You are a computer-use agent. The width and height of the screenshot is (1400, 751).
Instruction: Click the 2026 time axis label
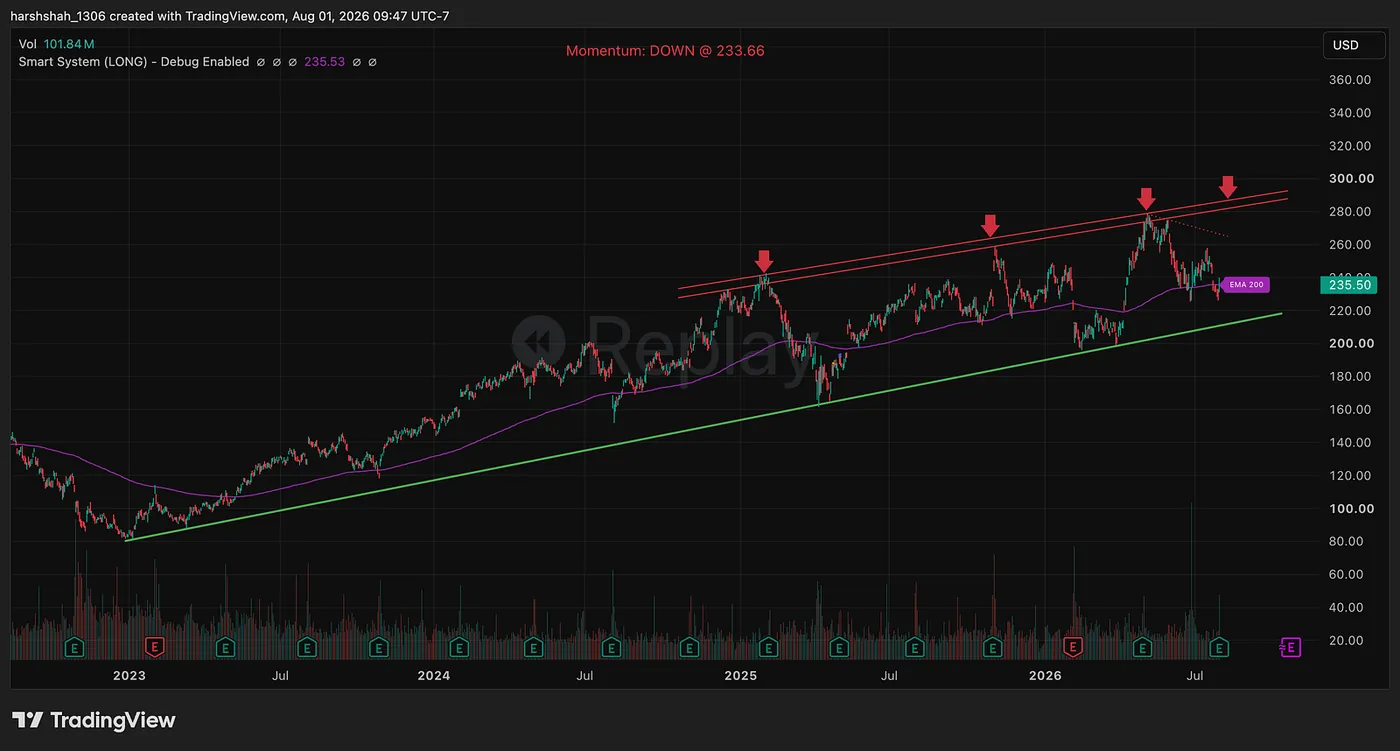[x=1046, y=677]
